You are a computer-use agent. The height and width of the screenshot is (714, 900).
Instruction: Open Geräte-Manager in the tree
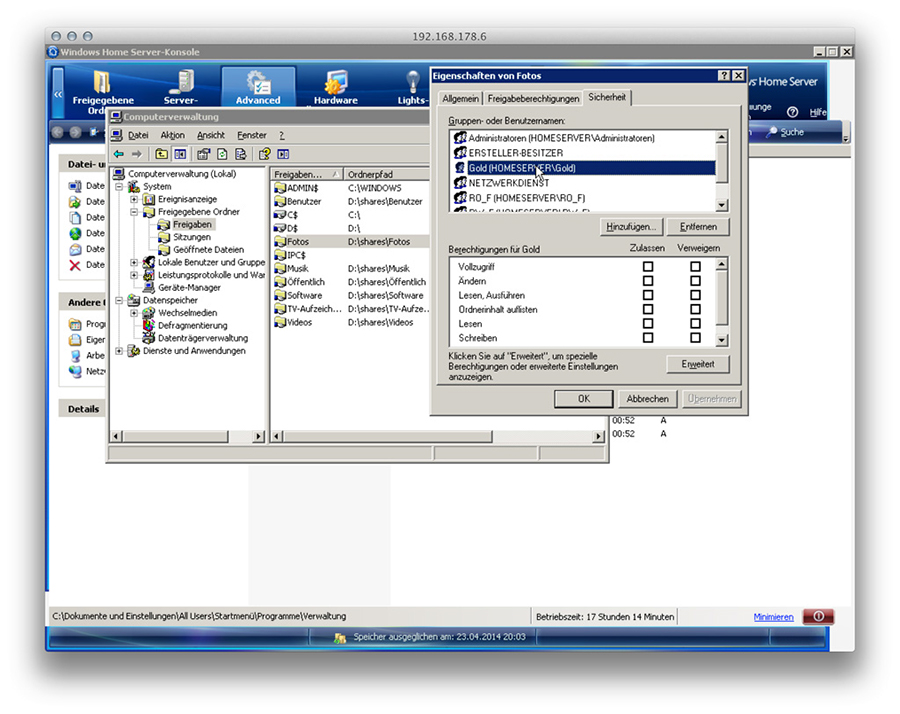[x=189, y=287]
